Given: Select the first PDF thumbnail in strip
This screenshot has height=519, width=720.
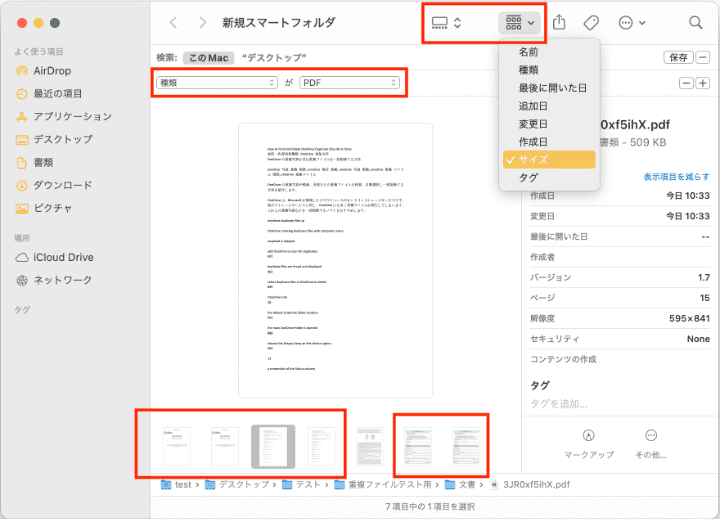Looking at the screenshot, I should point(177,445).
